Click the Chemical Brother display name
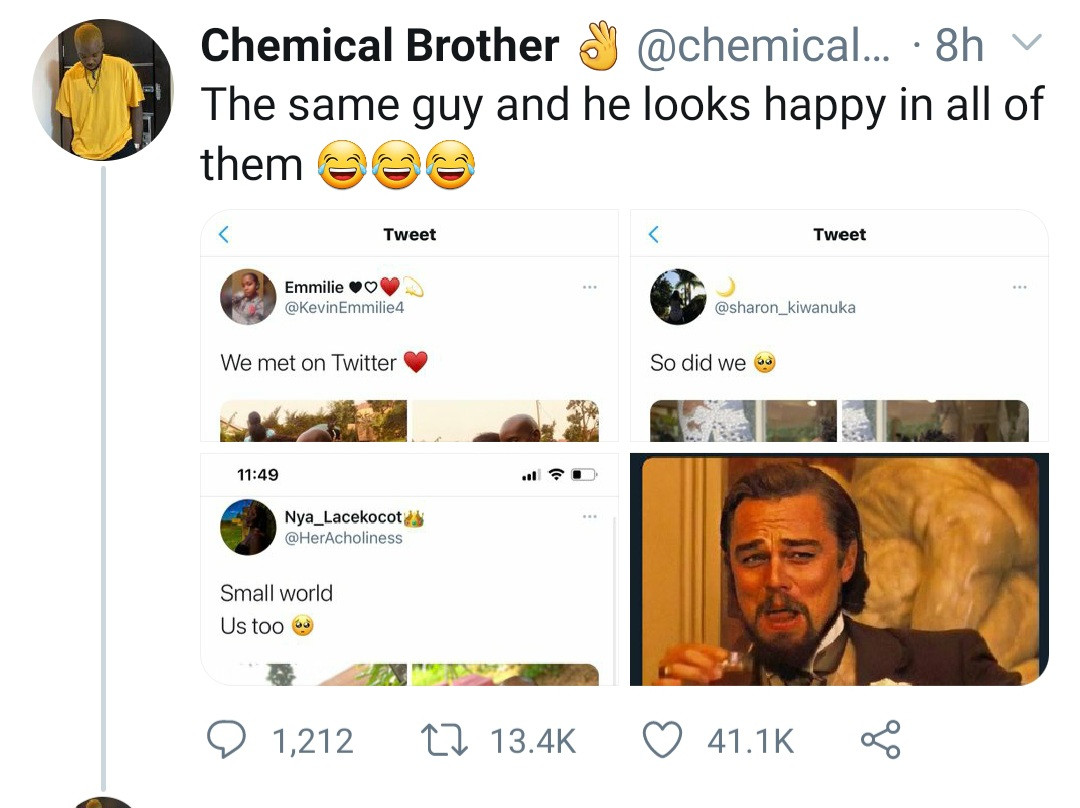Viewport: 1080px width, 808px height. [x=379, y=46]
